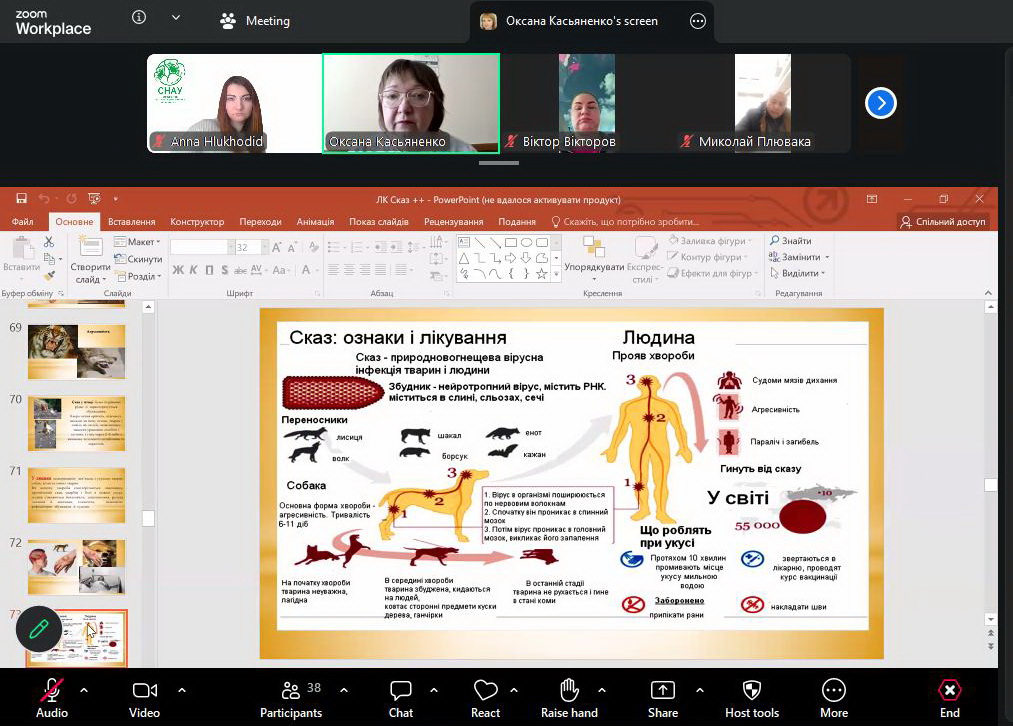Show next participants with blue arrow

880,103
